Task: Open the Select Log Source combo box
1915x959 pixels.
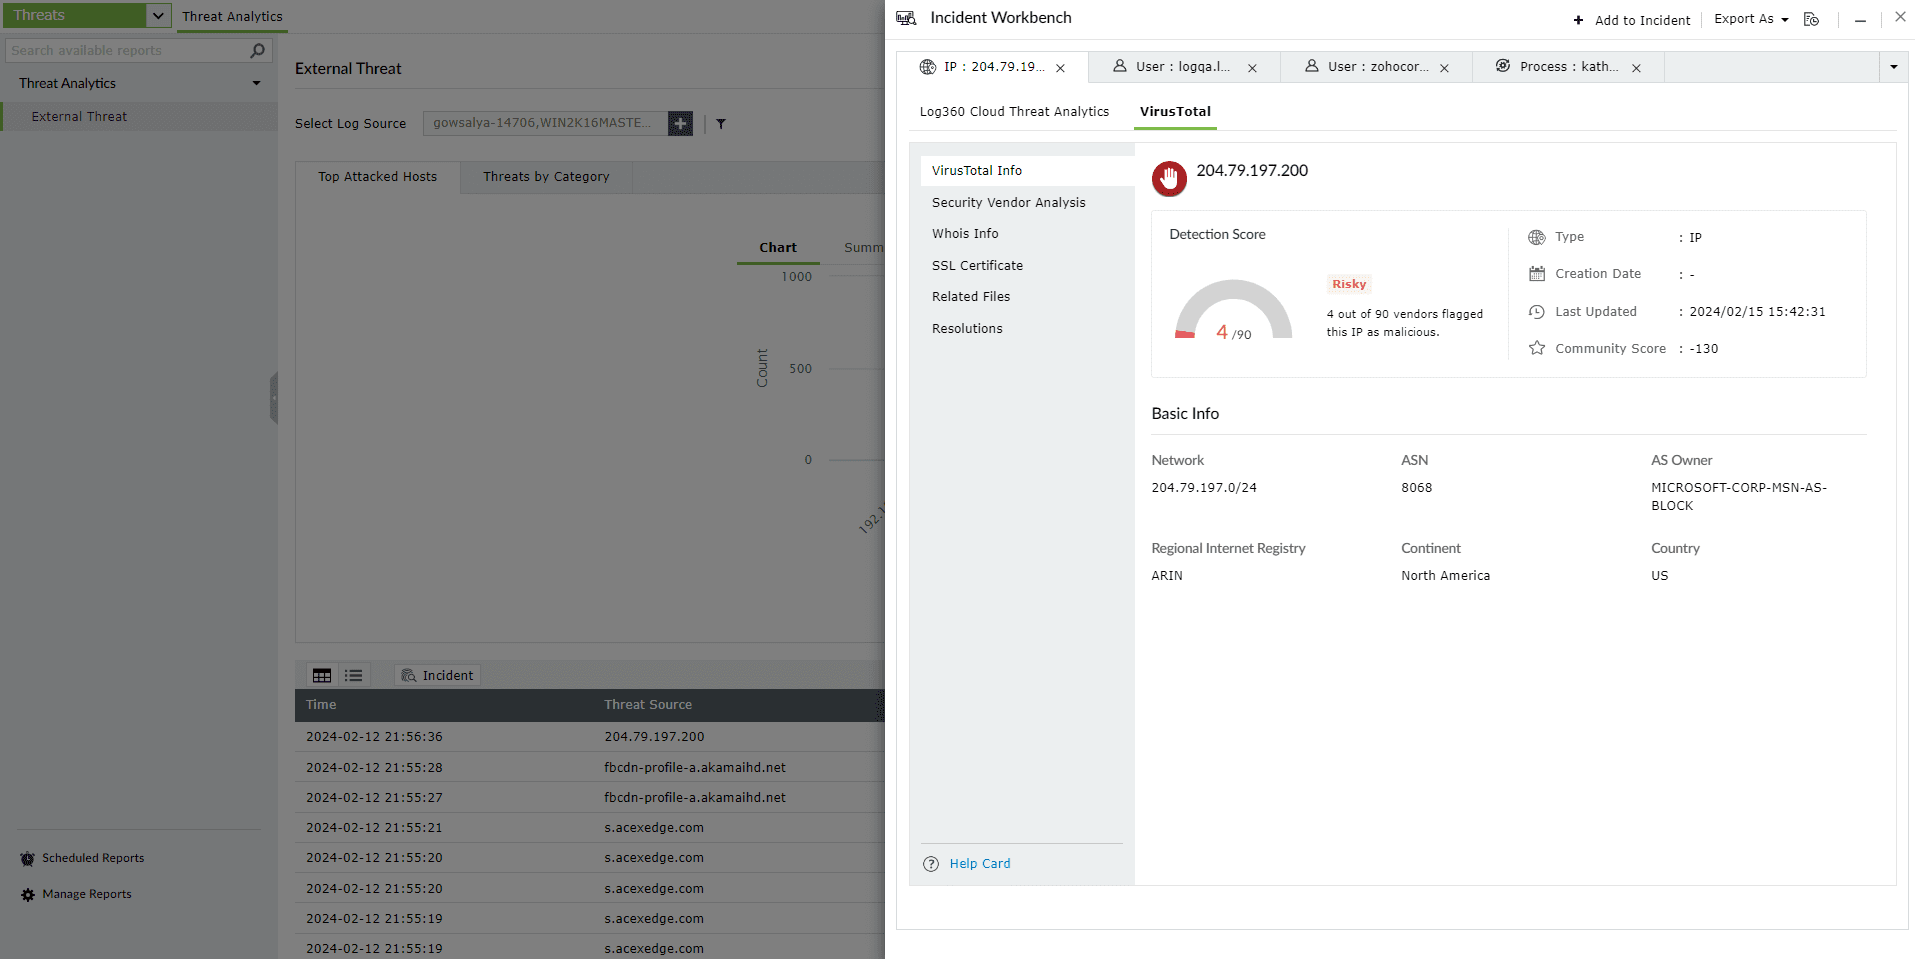Action: (x=545, y=123)
